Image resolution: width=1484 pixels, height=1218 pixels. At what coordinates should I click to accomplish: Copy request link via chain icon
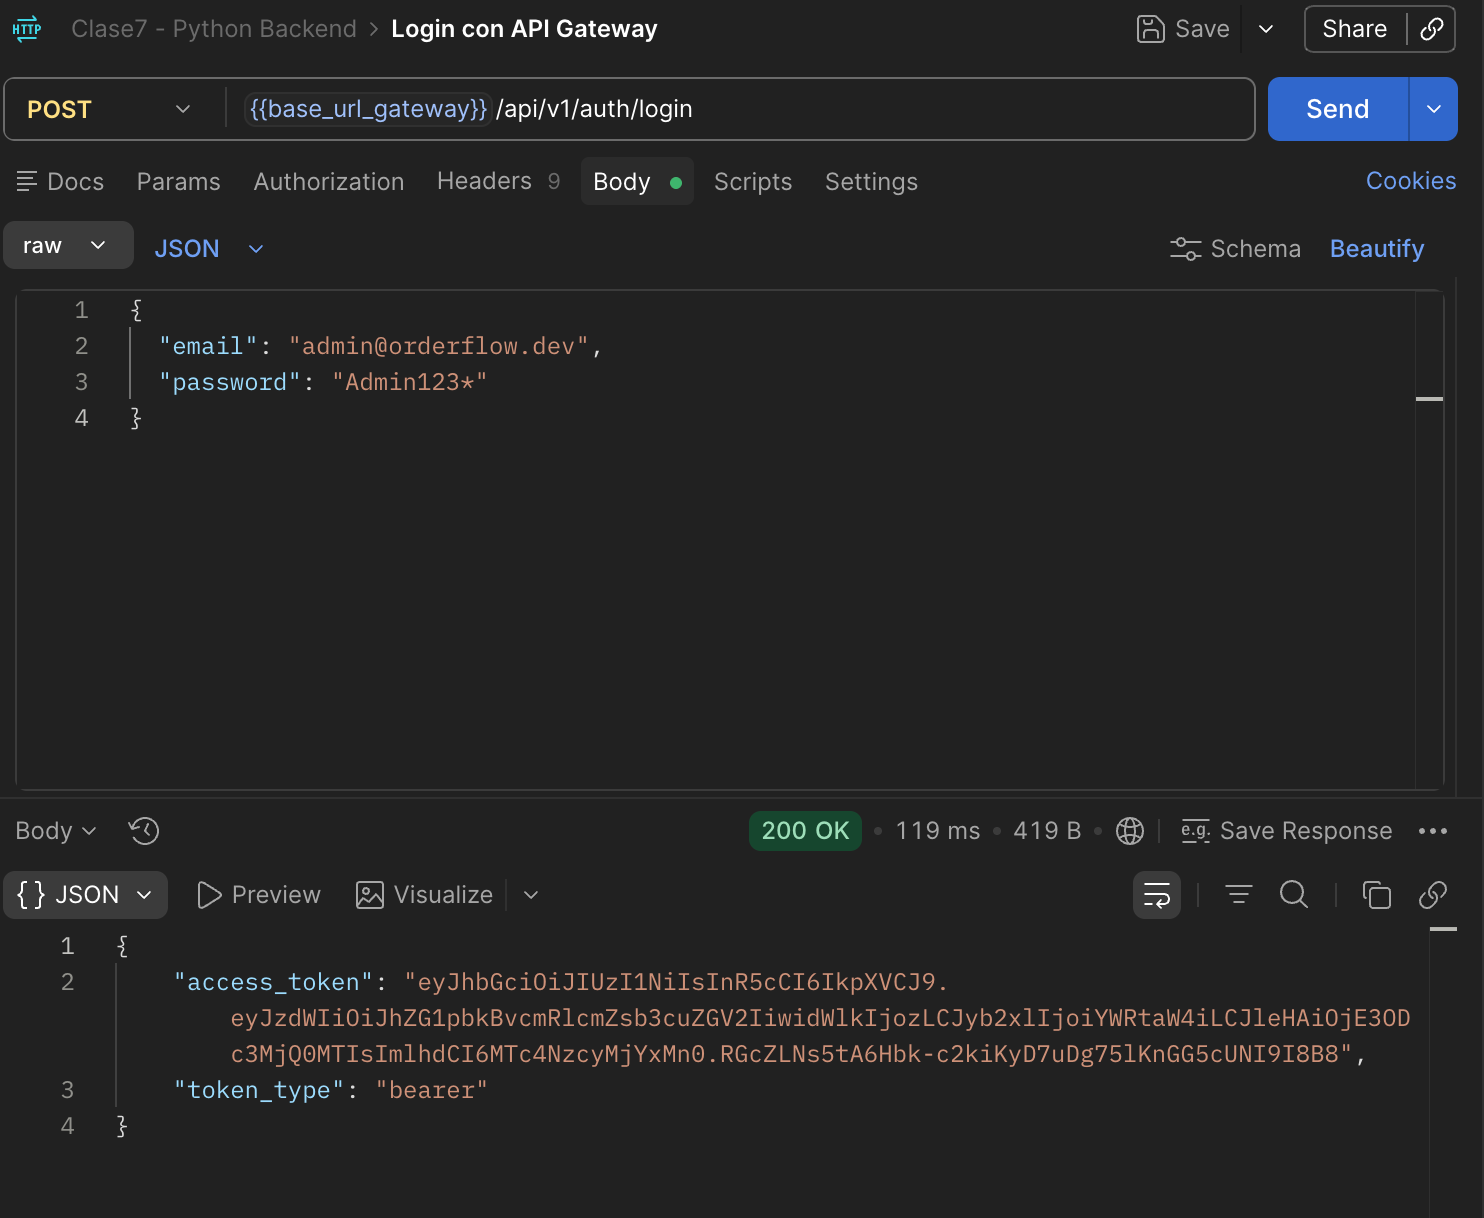(1432, 29)
